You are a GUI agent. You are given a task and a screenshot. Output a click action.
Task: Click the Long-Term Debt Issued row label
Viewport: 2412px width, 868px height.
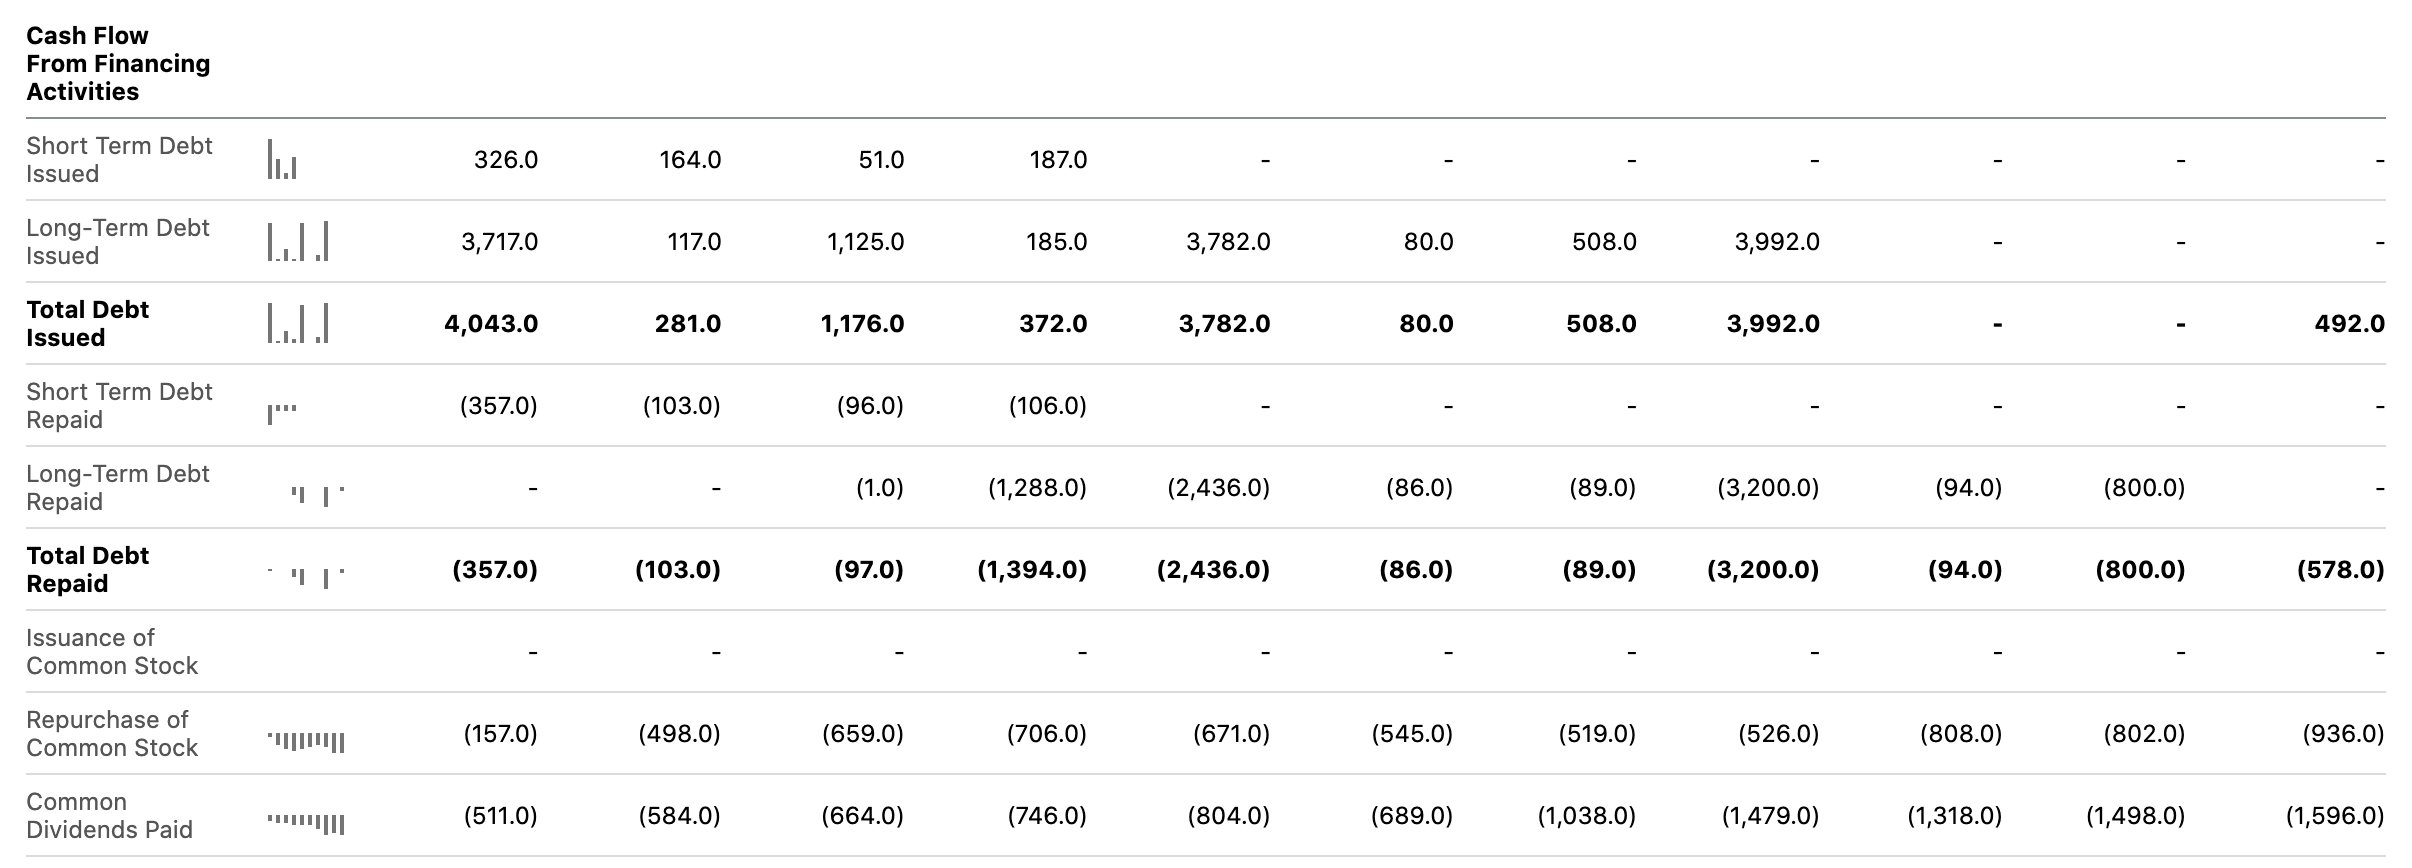pyautogui.click(x=118, y=242)
